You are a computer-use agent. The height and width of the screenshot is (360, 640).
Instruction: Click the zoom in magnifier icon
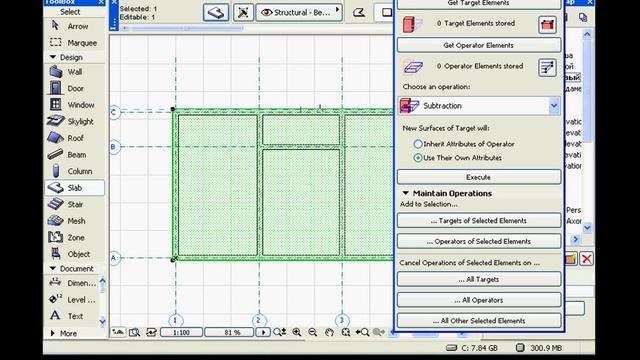point(297,332)
